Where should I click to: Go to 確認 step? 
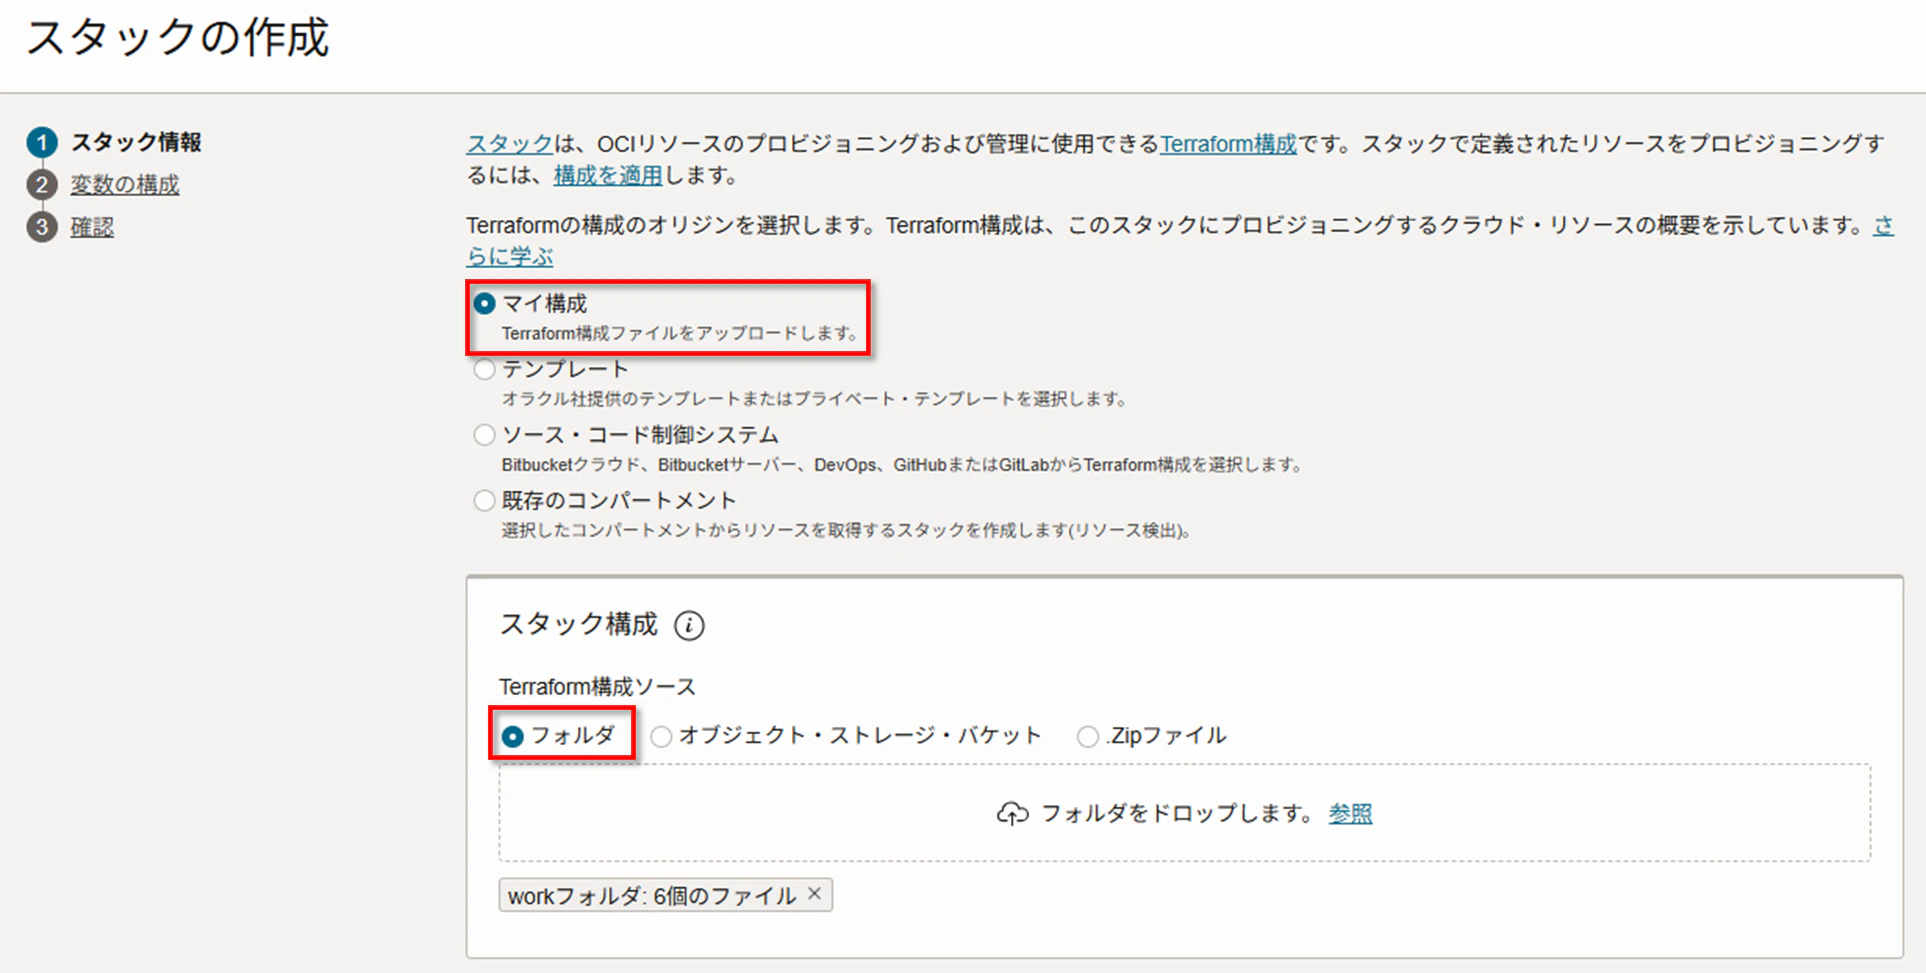pos(92,228)
